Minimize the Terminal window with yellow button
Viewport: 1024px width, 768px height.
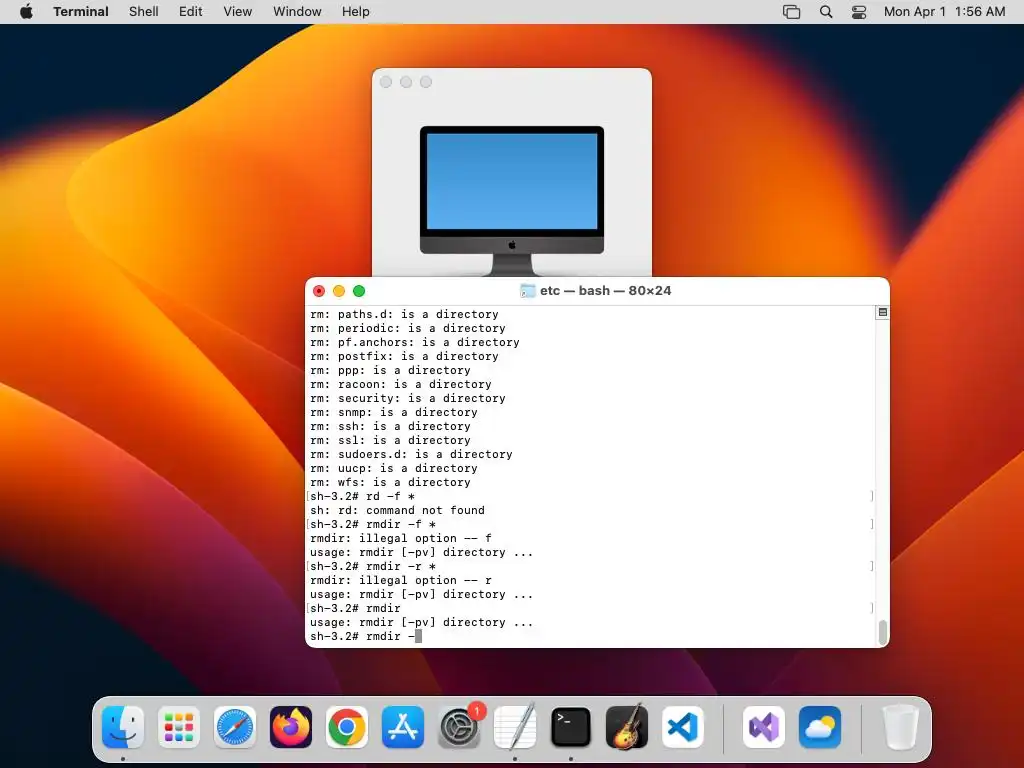coord(339,291)
